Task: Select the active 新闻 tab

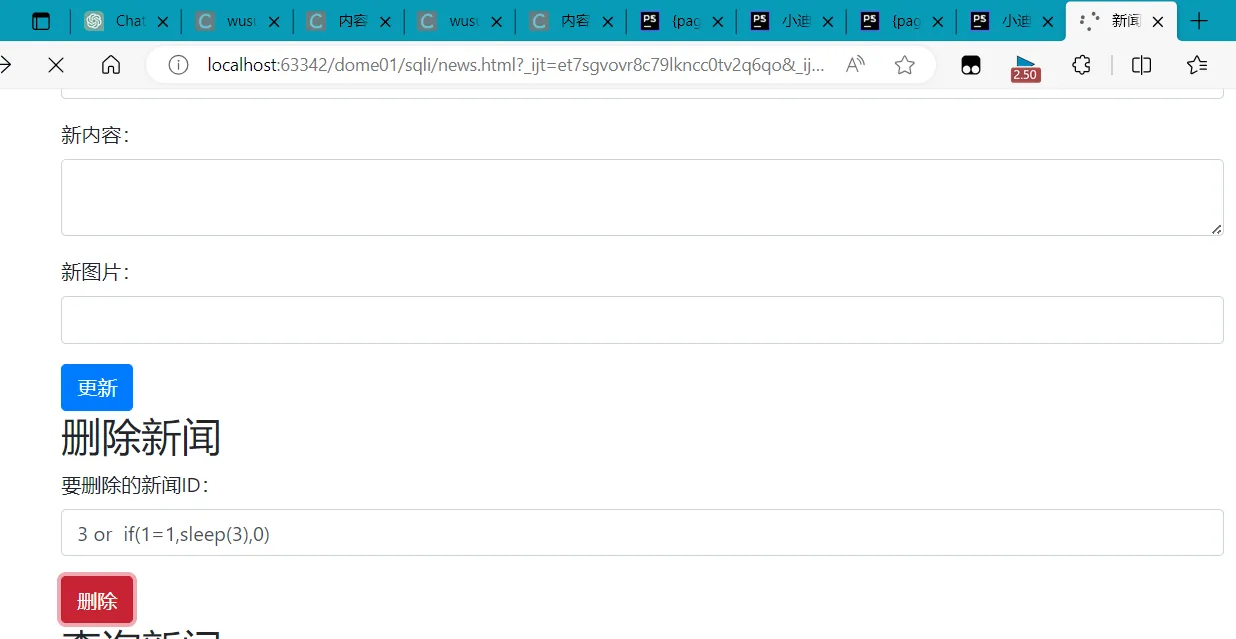Action: coord(1115,21)
